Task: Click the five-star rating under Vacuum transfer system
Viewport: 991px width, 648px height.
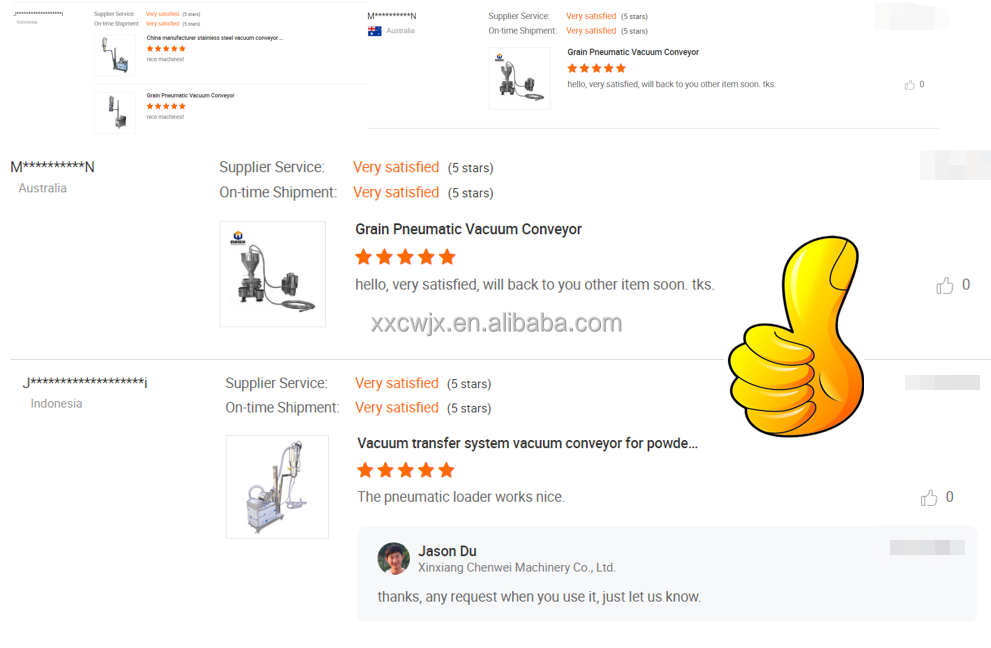Action: (406, 470)
